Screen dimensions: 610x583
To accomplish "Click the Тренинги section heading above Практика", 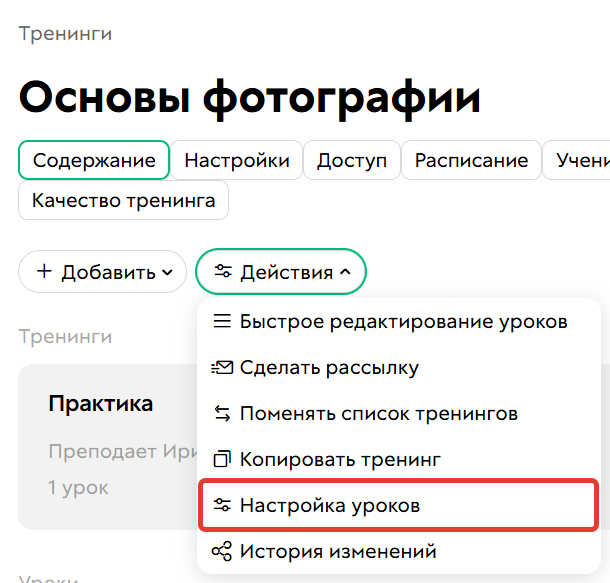I will click(x=65, y=336).
